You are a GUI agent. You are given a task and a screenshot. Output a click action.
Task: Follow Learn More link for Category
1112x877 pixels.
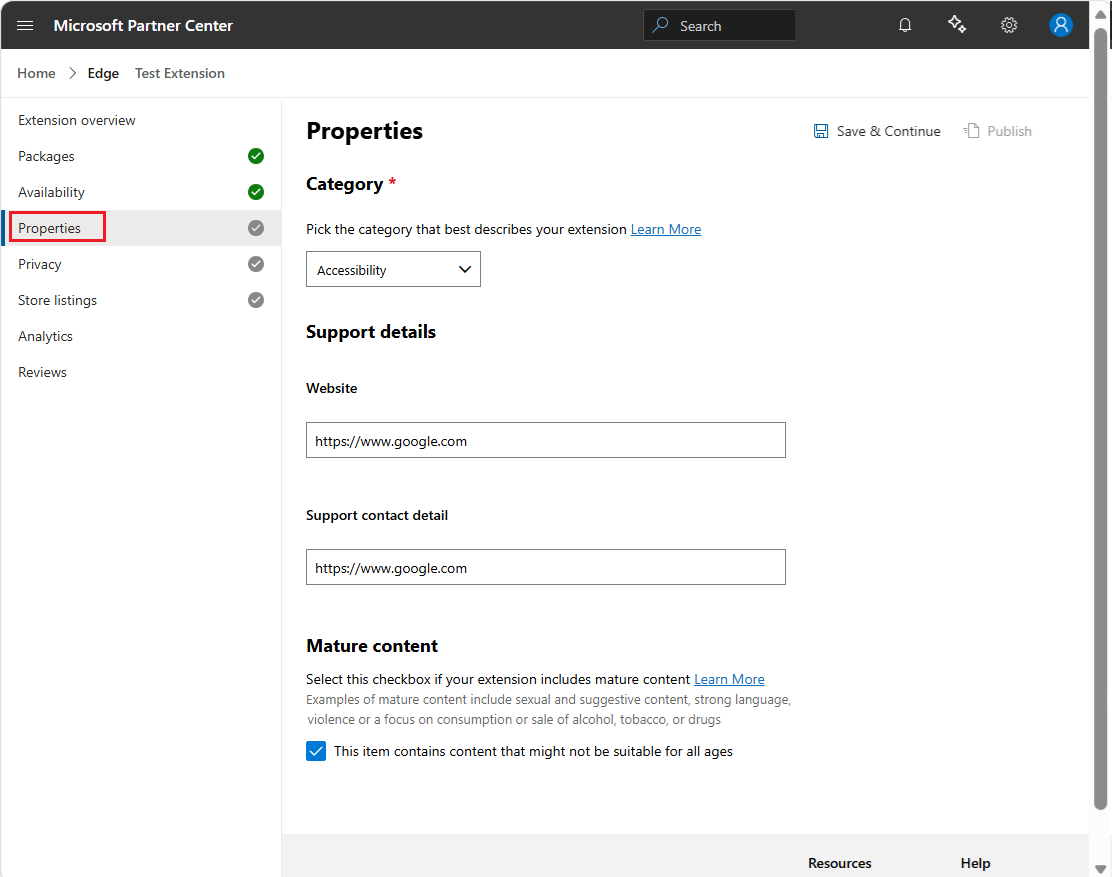tap(665, 229)
